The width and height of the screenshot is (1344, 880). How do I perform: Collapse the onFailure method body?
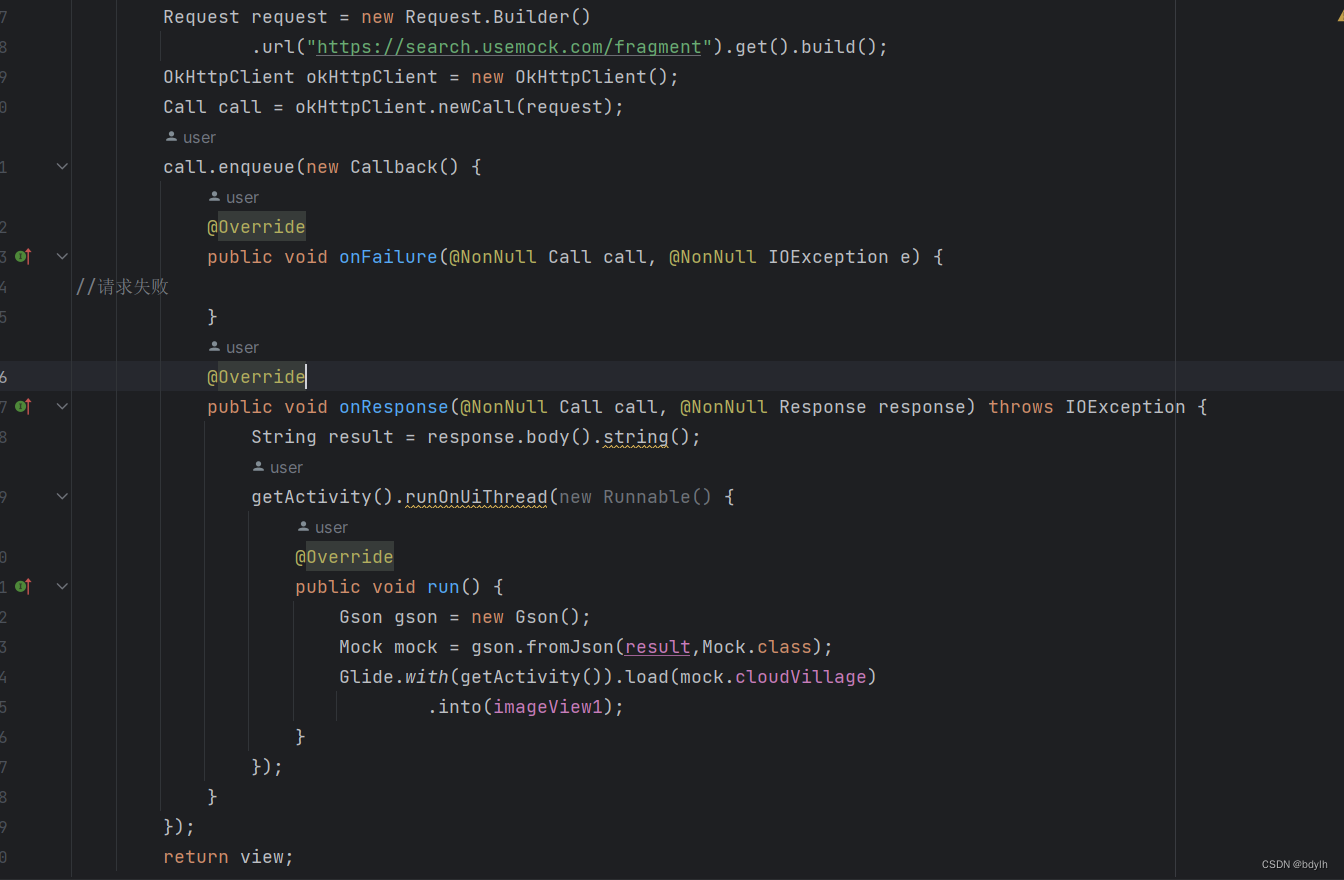point(62,256)
